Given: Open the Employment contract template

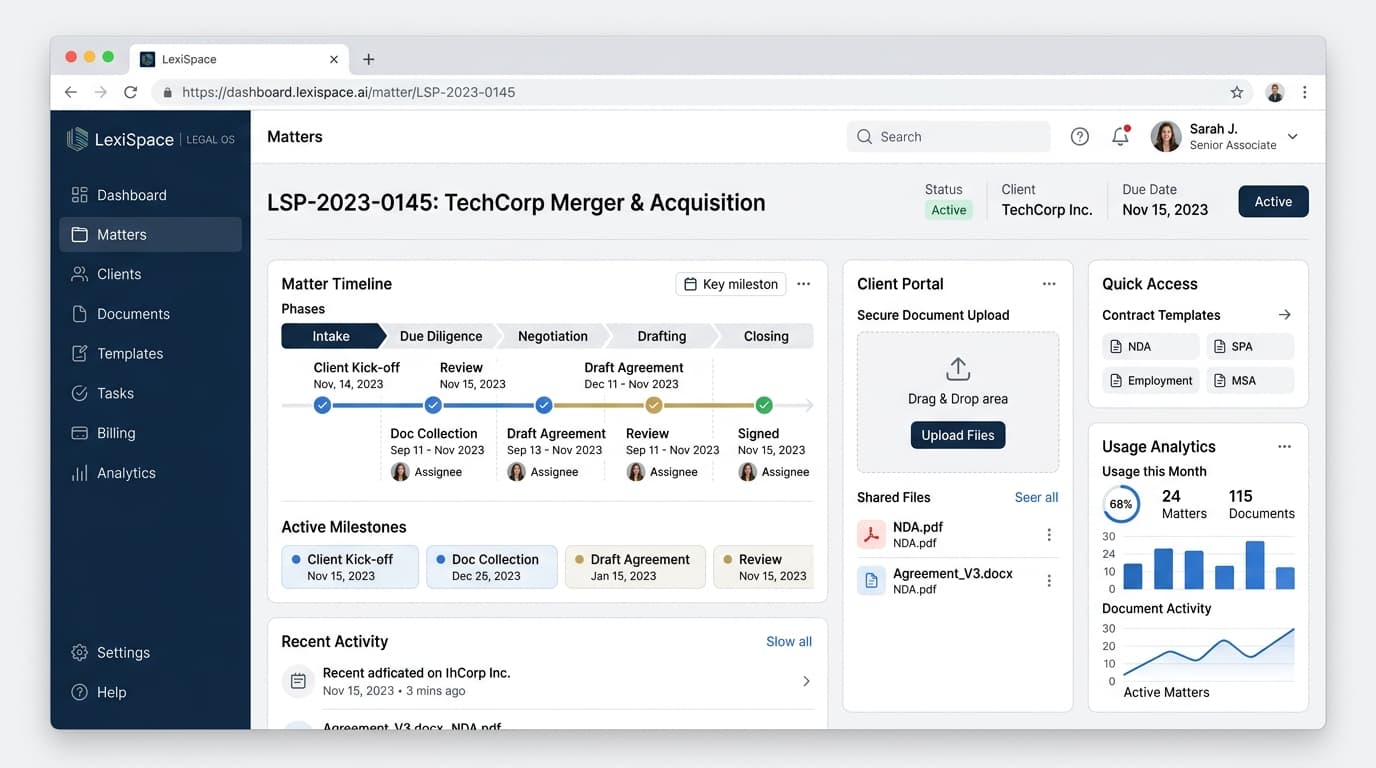Looking at the screenshot, I should [x=1151, y=380].
